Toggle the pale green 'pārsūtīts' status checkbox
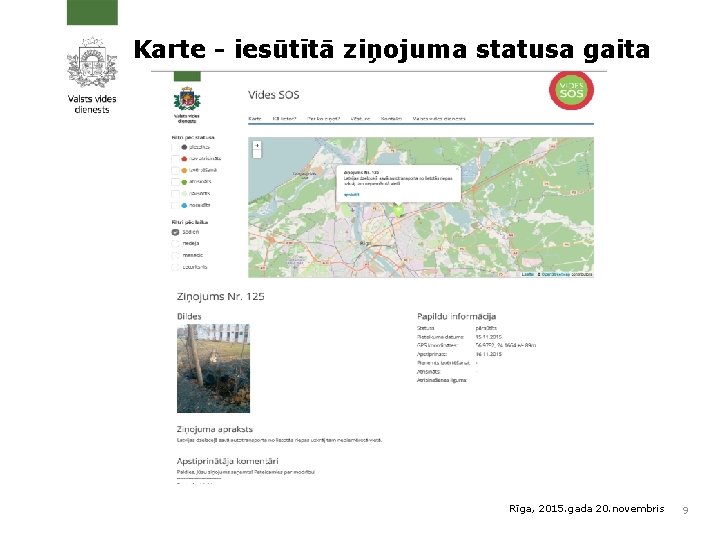 [175, 194]
